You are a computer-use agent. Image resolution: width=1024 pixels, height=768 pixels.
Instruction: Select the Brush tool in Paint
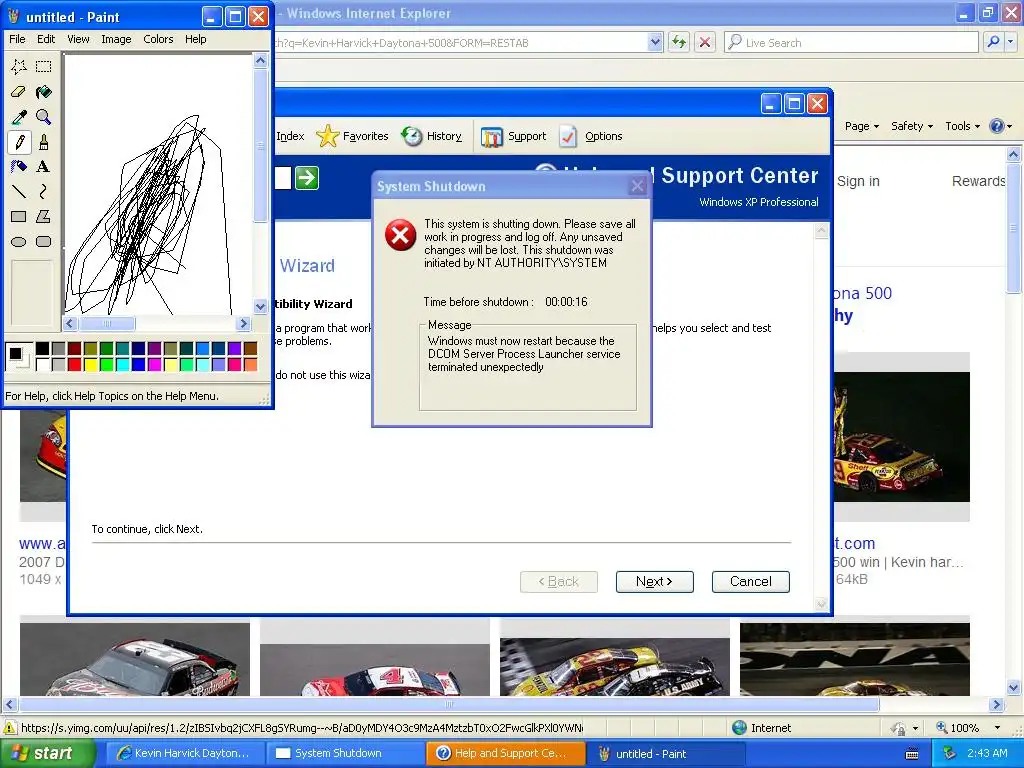point(44,142)
